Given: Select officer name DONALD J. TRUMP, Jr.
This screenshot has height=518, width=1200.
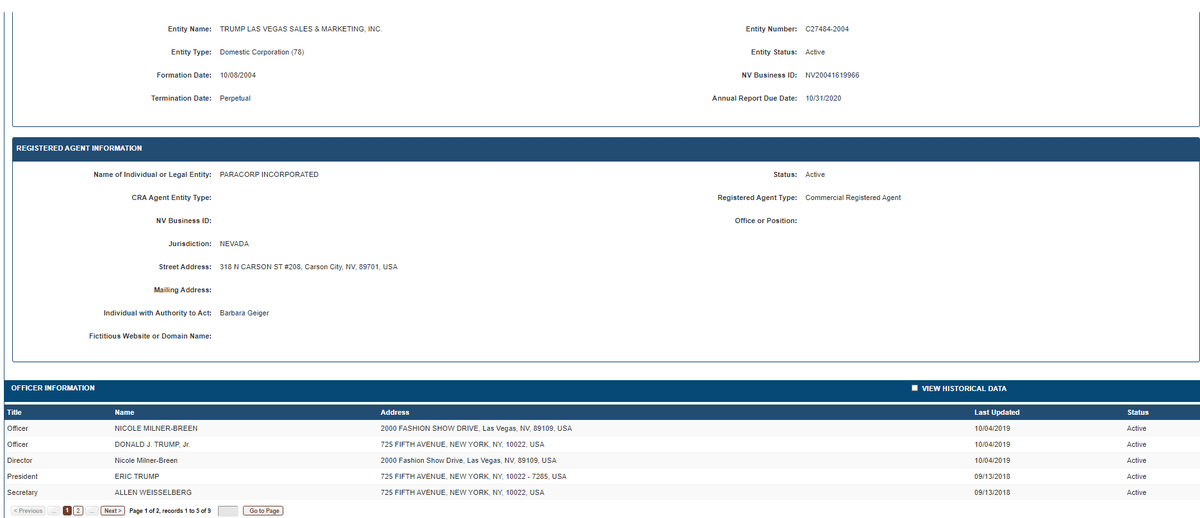Looking at the screenshot, I should 153,444.
